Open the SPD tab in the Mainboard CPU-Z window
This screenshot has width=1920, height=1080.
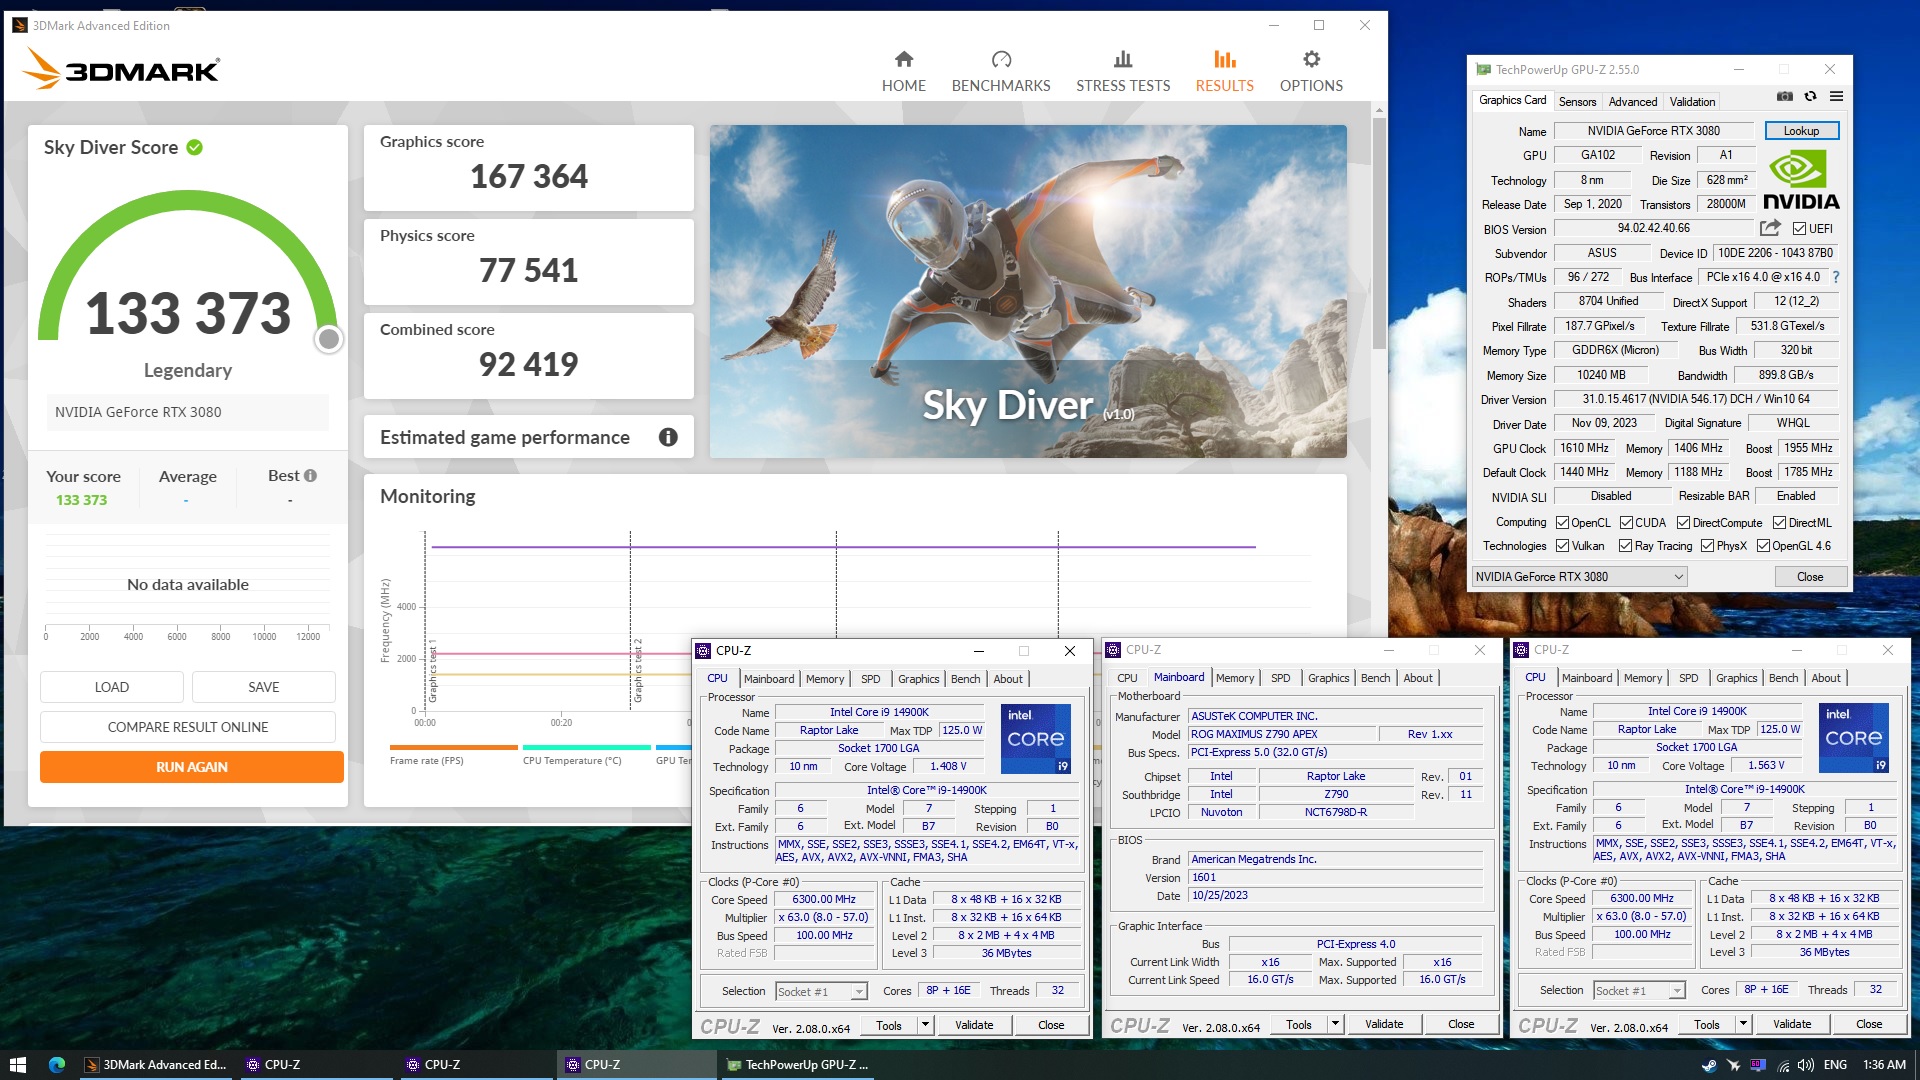1280,678
